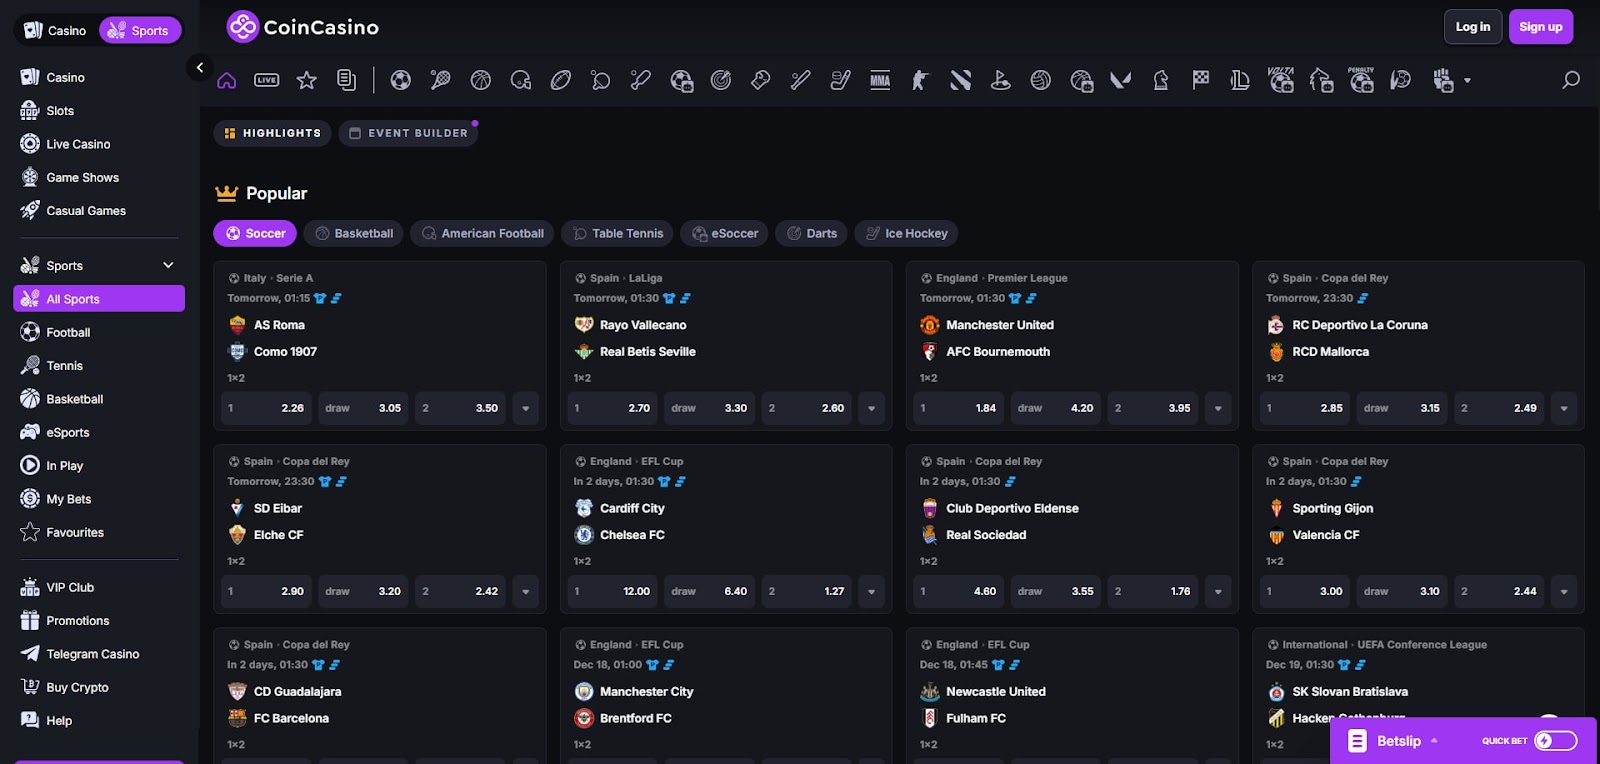The width and height of the screenshot is (1600, 764).
Task: Select the MMA icon in the sports toolbar
Action: coord(880,80)
